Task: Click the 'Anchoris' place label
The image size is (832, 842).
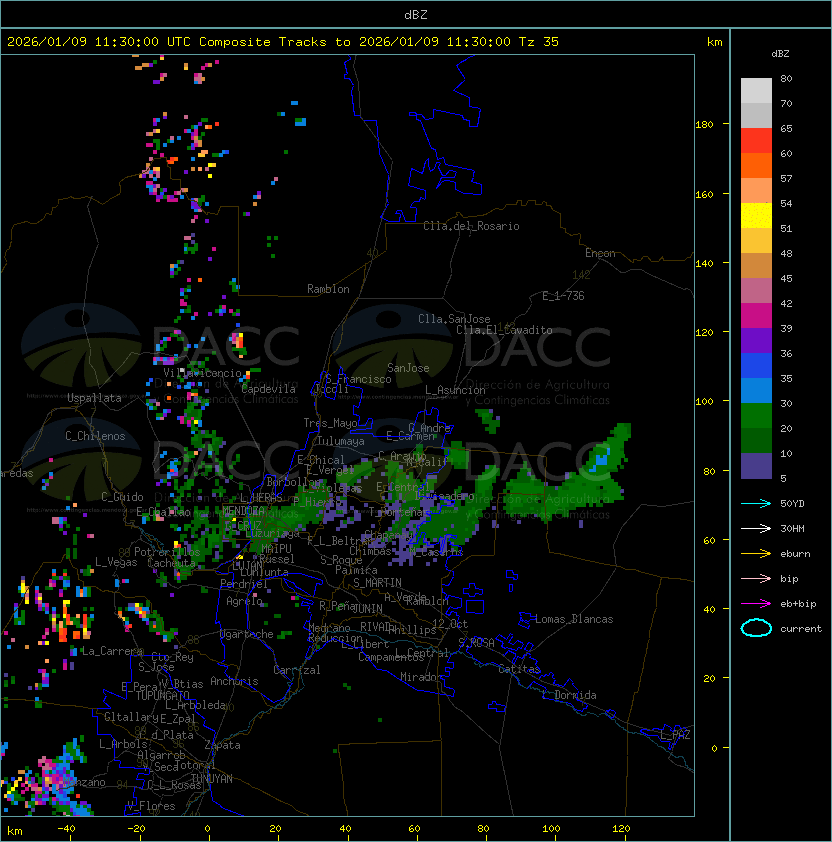Action: tap(234, 681)
